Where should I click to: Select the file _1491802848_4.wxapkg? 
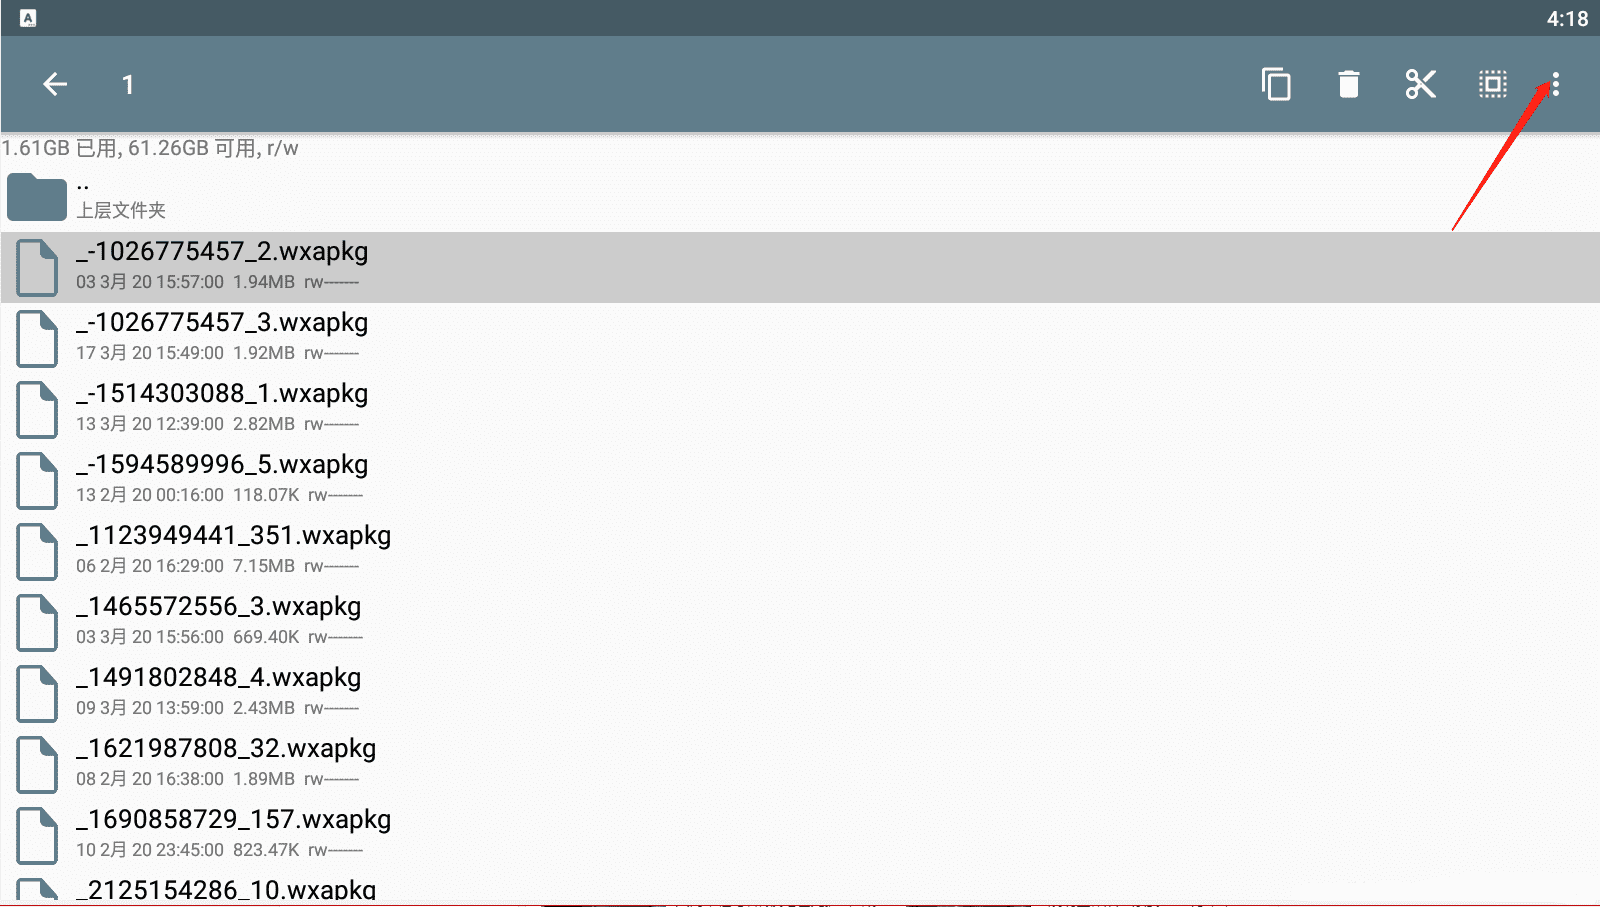point(800,693)
